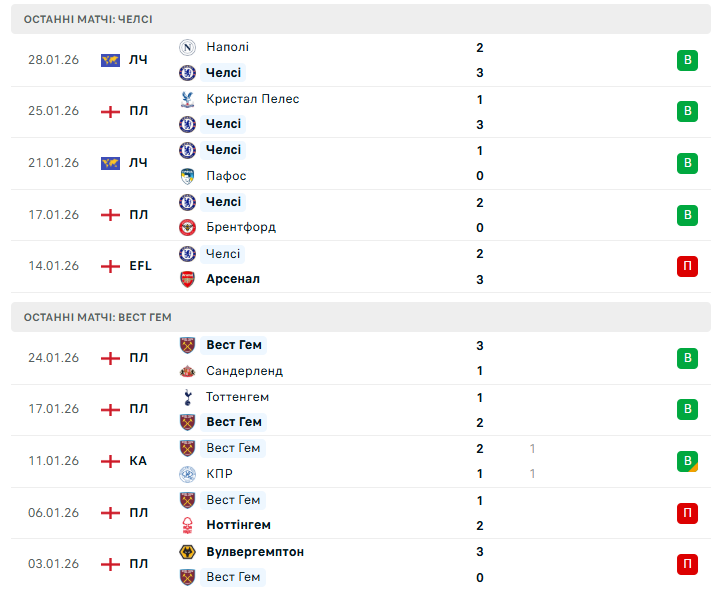Click the green win badge for Napoli–Chelsea
Image resolution: width=719 pixels, height=596 pixels.
point(687,60)
